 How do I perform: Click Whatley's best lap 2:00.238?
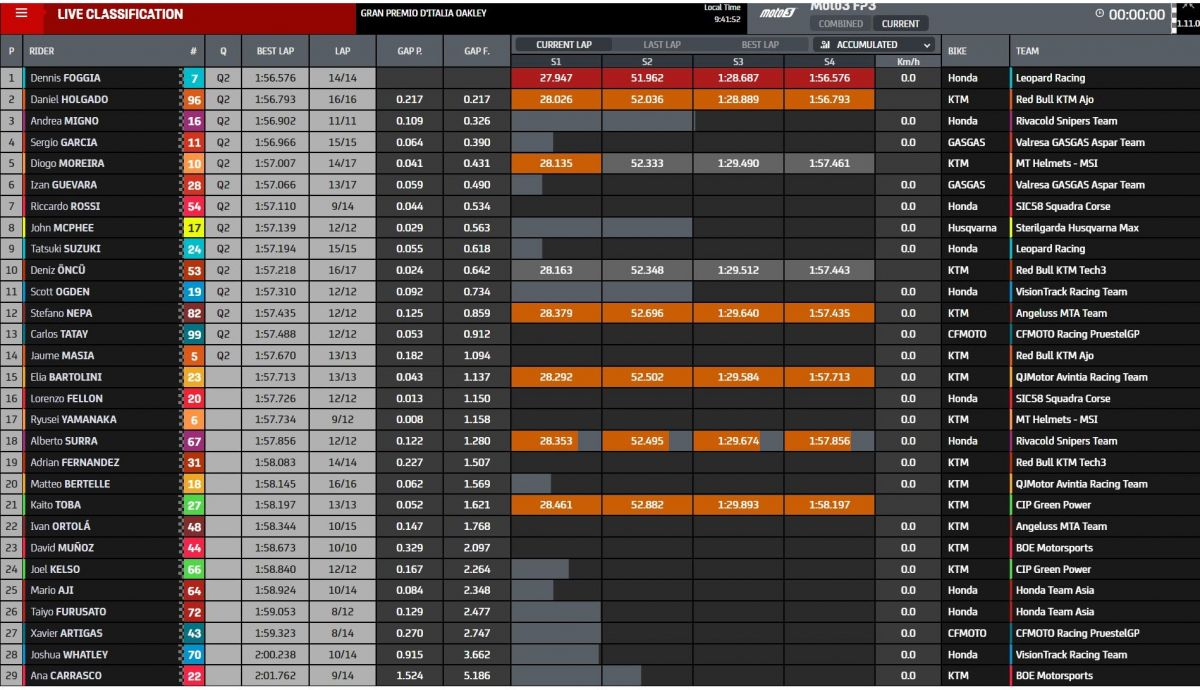(274, 654)
